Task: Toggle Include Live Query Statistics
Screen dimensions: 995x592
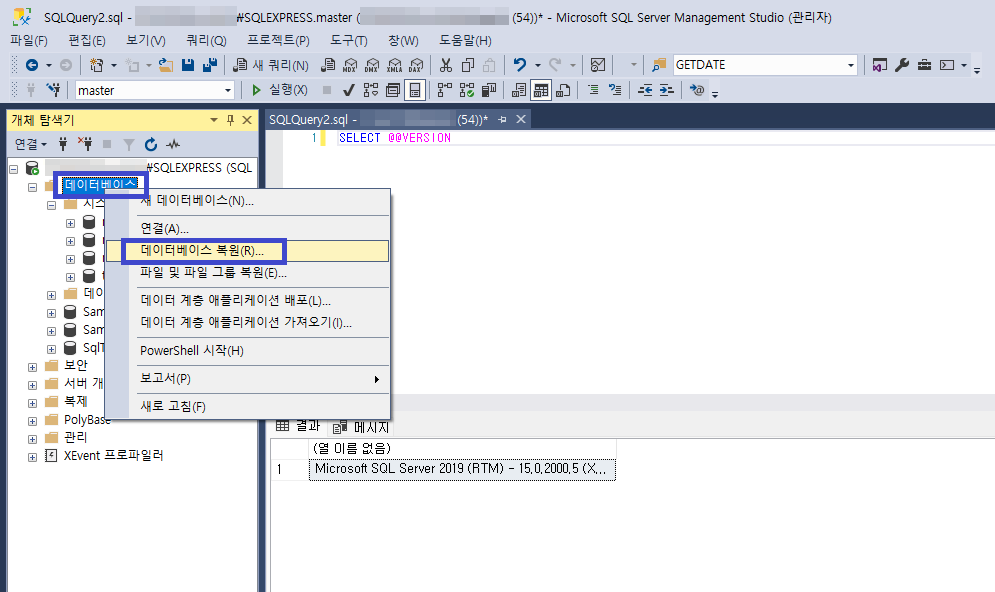Action: point(467,90)
